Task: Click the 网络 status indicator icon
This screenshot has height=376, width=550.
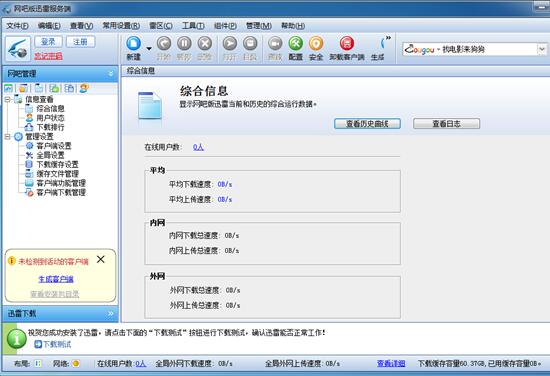Action: (76, 363)
